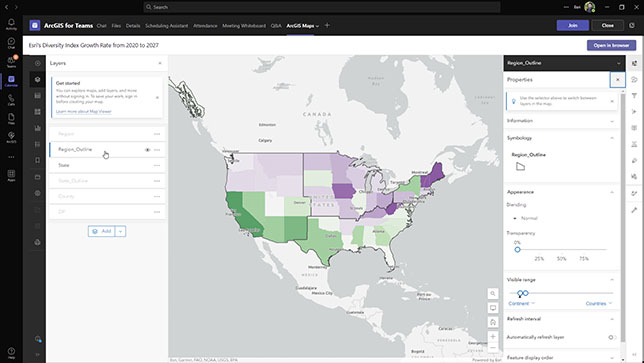Switch to the Attendance tab
This screenshot has height=363, width=644.
tap(205, 25)
